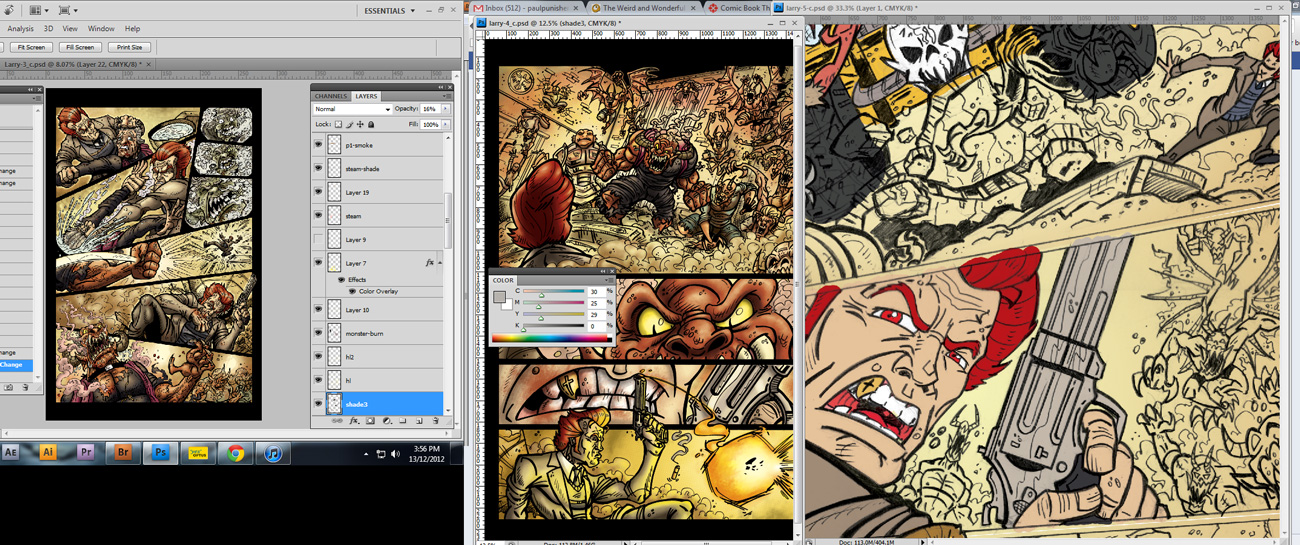The height and width of the screenshot is (545, 1300).
Task: Click camera snapshot icon in left panel
Action: point(10,387)
